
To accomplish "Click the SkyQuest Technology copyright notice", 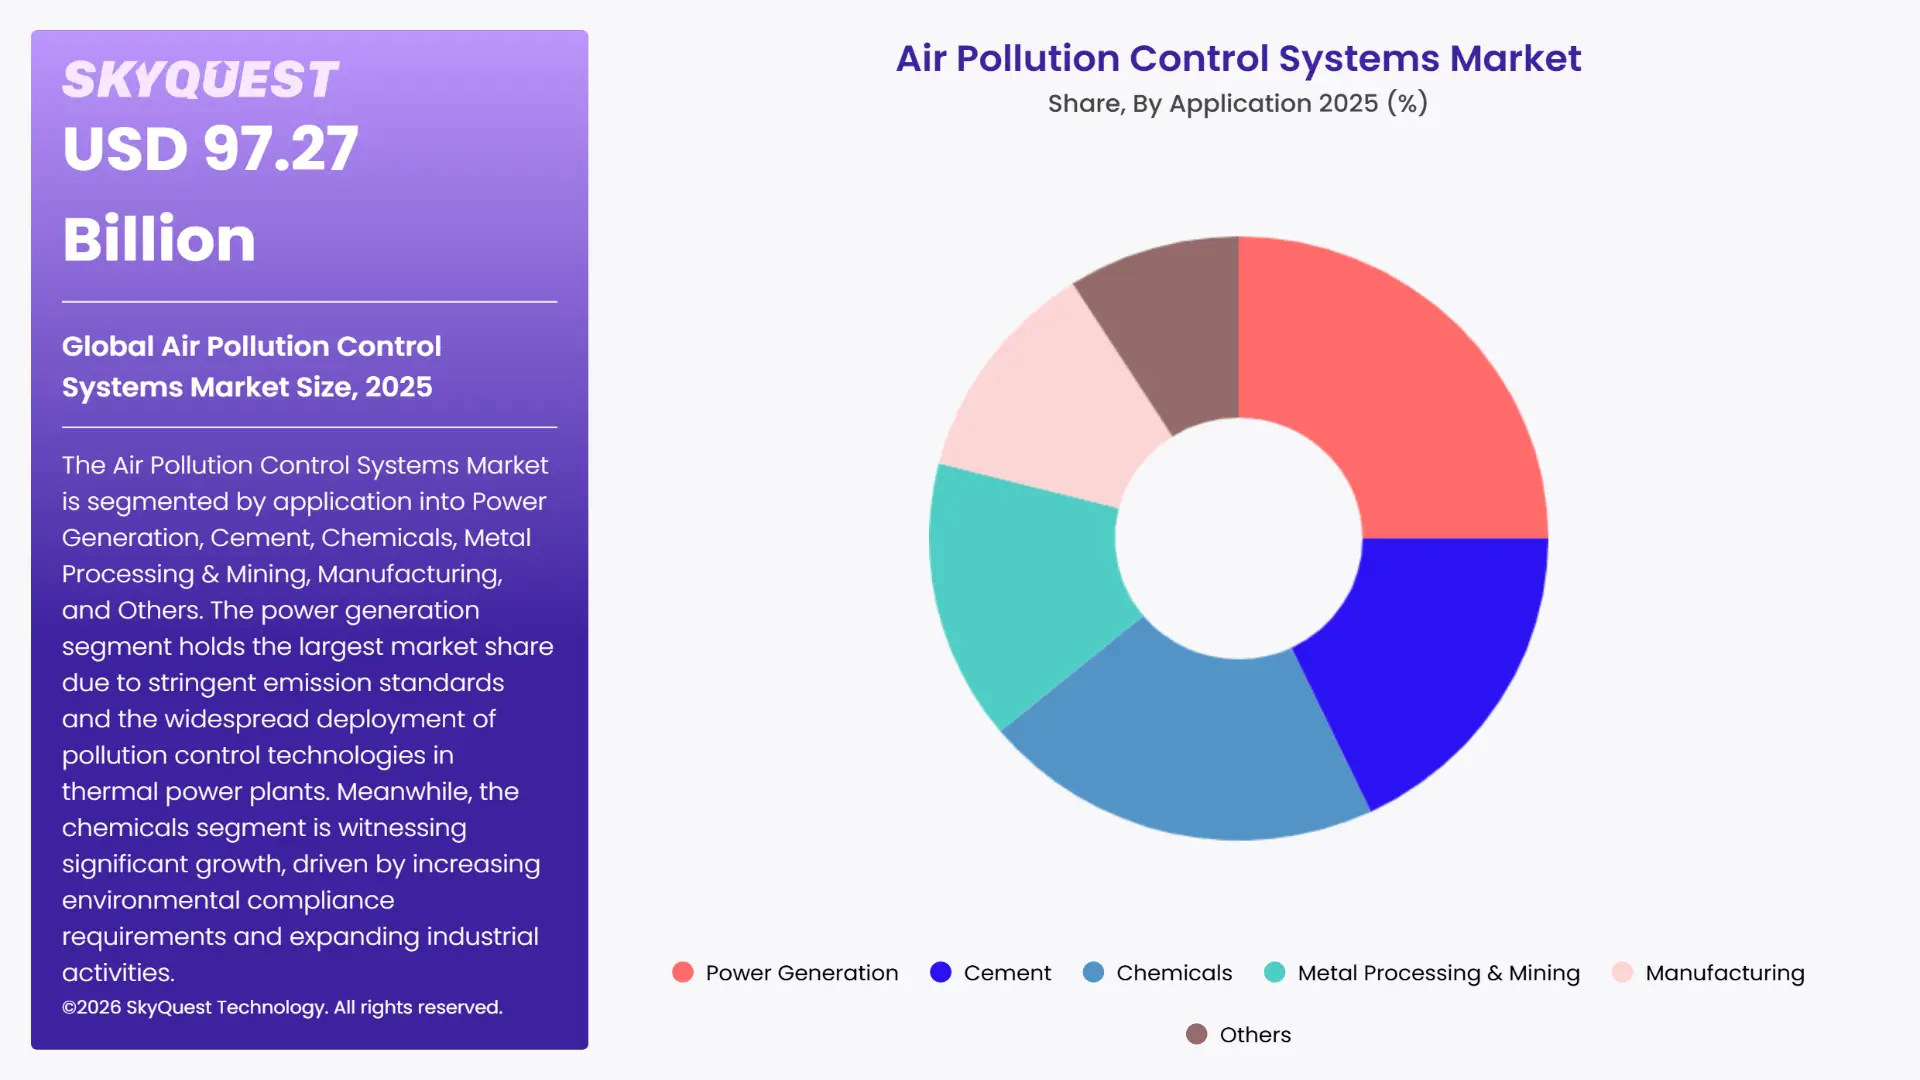I will coord(282,1007).
